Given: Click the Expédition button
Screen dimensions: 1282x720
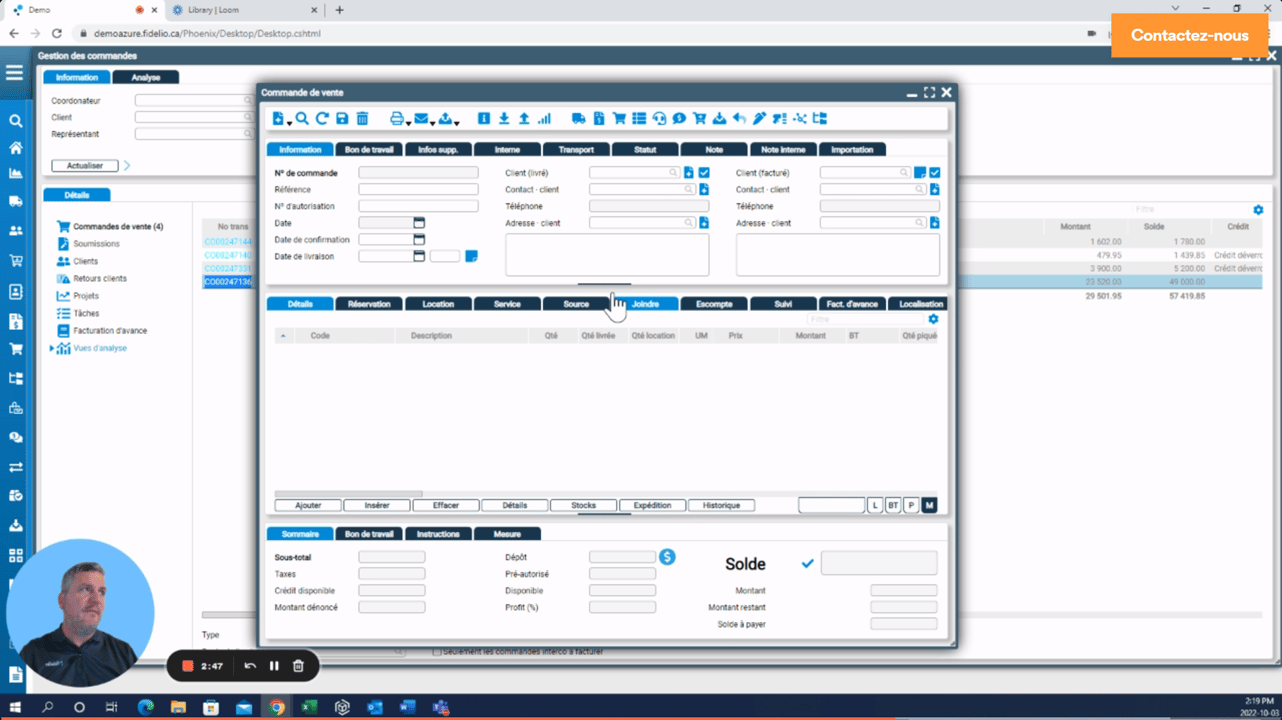Looking at the screenshot, I should [653, 506].
